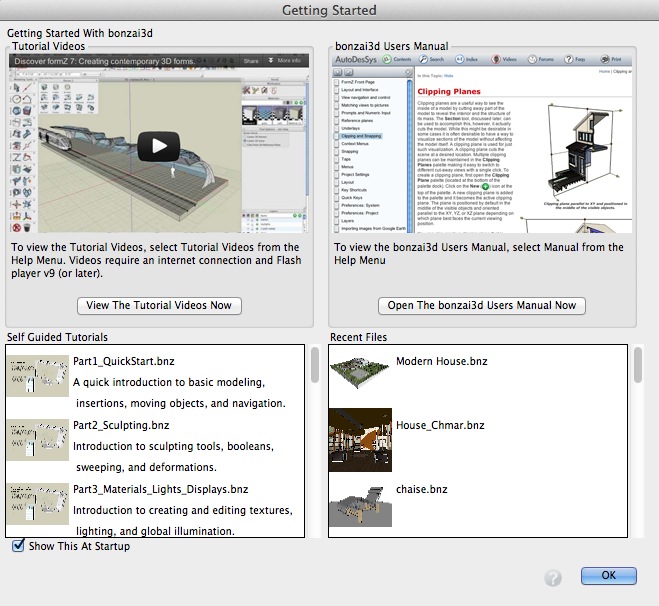Click the House_Chmar.bnz file name
The height and width of the screenshot is (606, 659).
click(440, 425)
